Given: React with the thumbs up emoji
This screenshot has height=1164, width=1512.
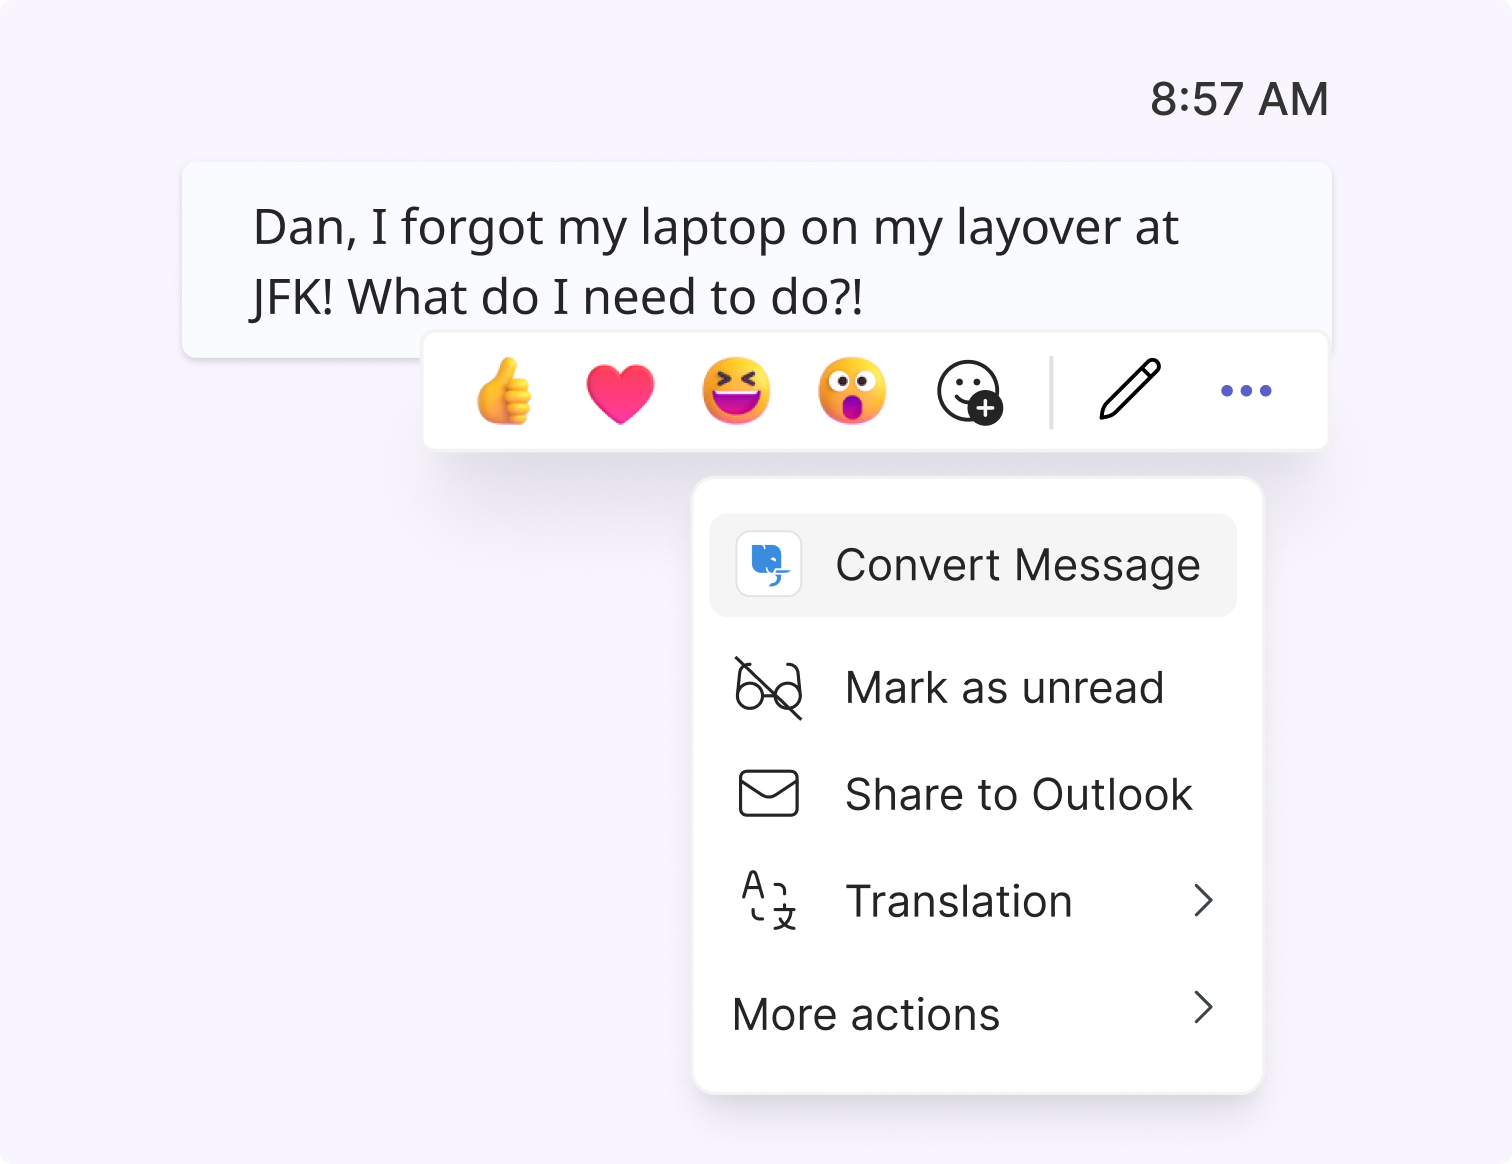Looking at the screenshot, I should 504,391.
